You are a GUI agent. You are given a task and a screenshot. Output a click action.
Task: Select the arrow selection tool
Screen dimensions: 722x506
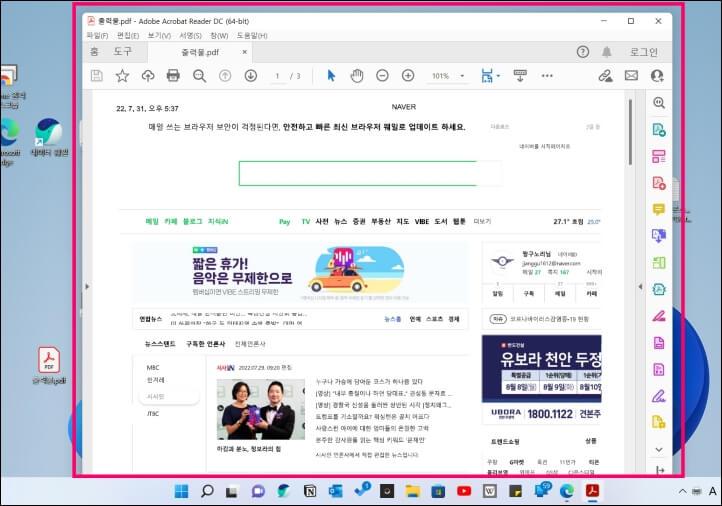tap(331, 76)
